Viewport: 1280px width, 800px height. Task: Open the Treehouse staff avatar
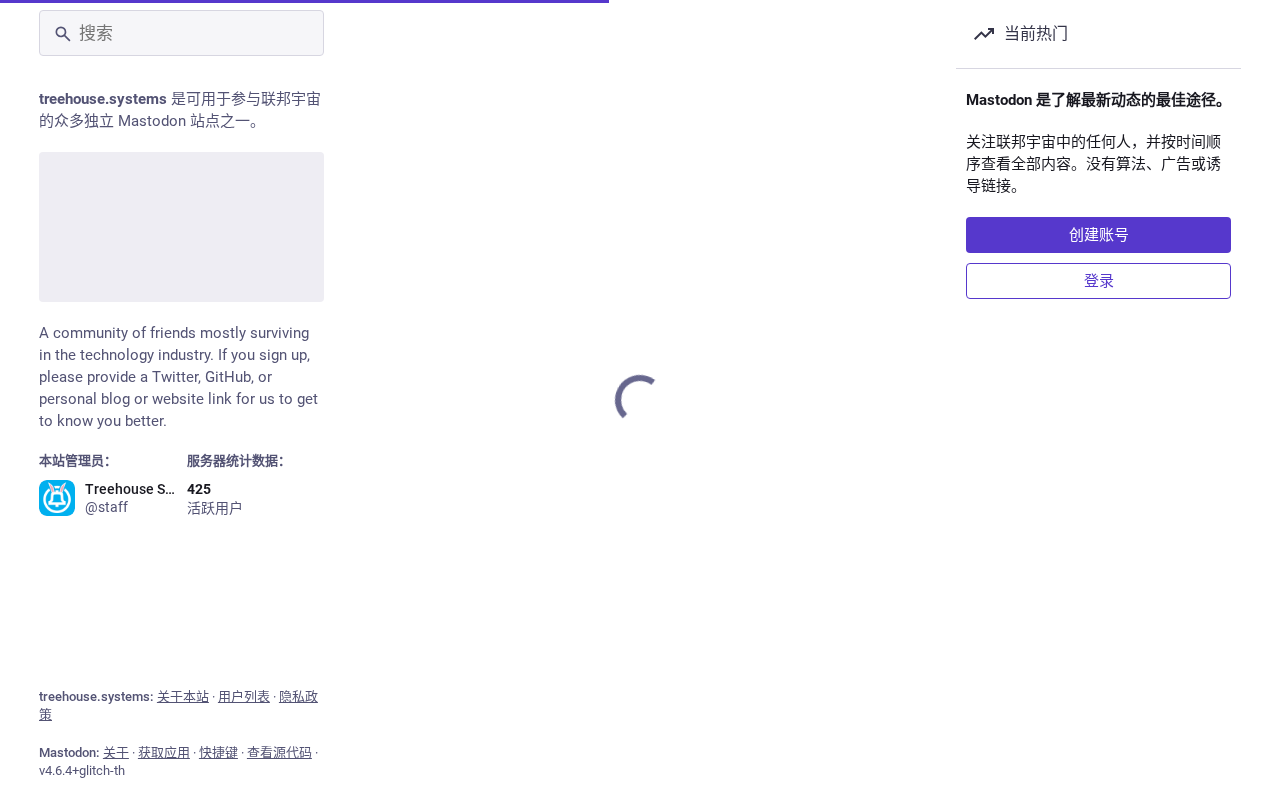(x=57, y=498)
